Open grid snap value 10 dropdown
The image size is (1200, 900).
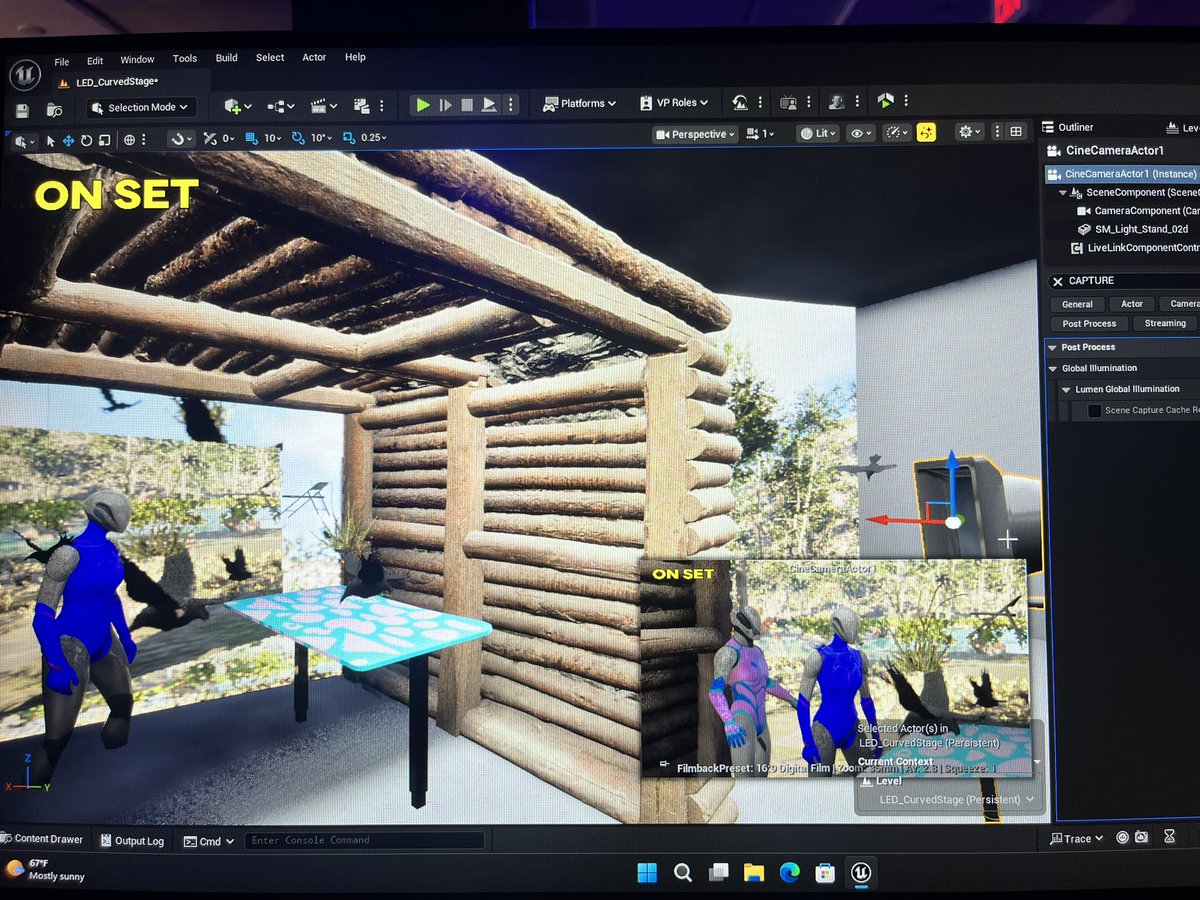272,138
